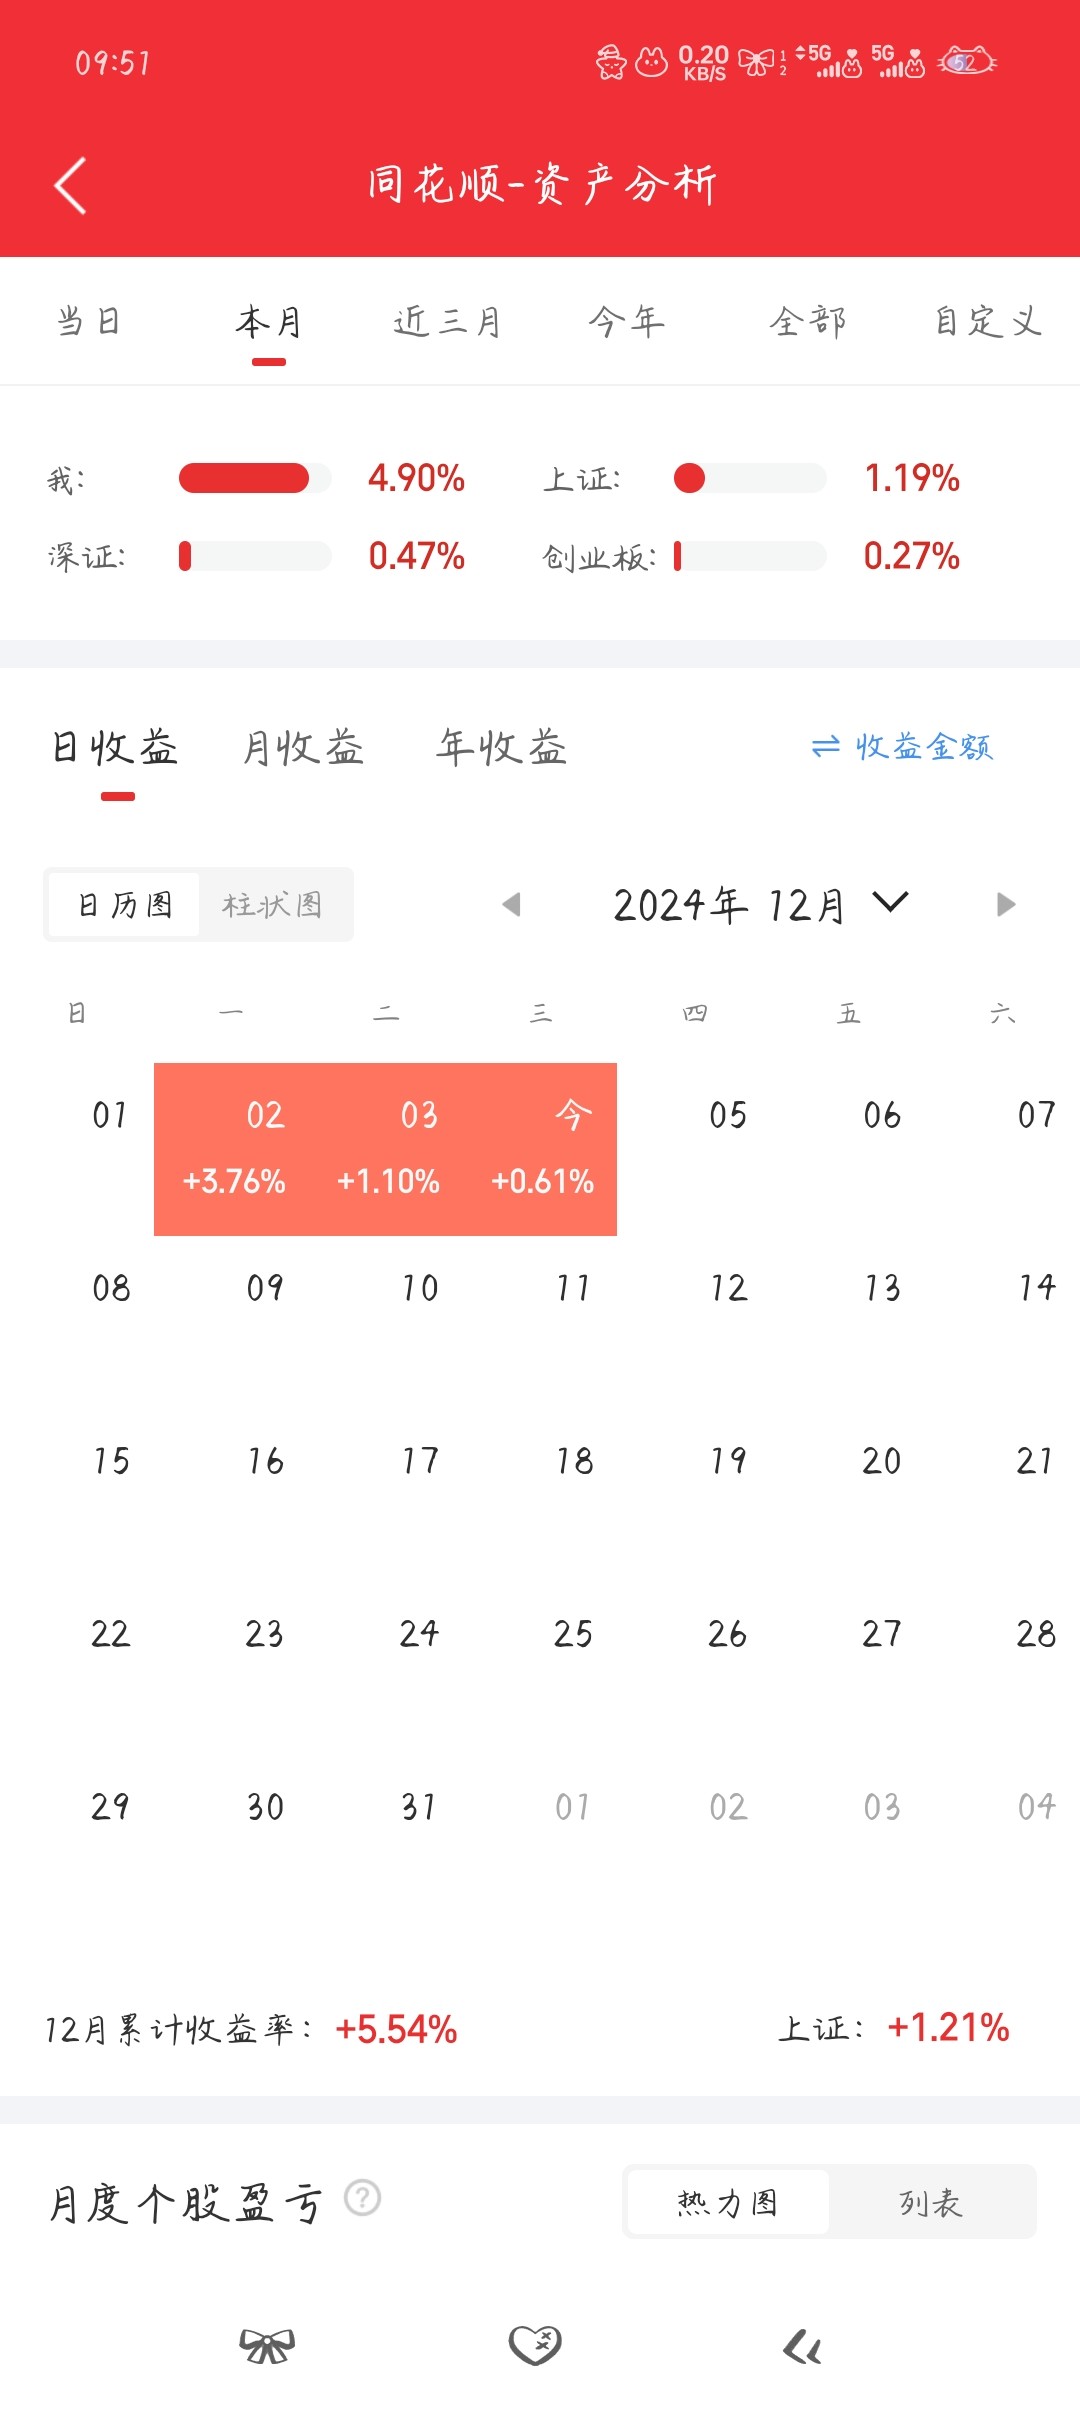Screen dimensions: 1080x2412
Task: Switch 月度个股盈亏 to 列表 view
Action: click(x=931, y=2202)
